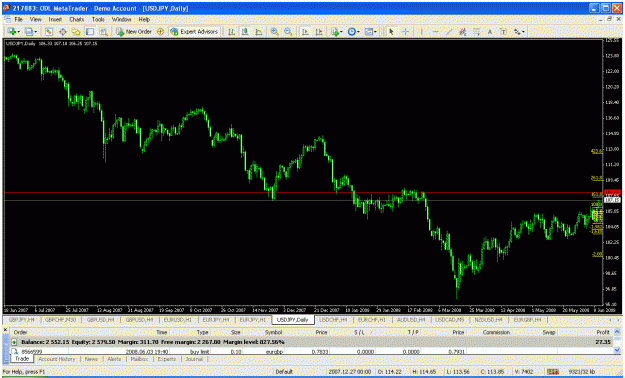Open the Insert menu
This screenshot has width=625, height=378.
click(55, 19)
